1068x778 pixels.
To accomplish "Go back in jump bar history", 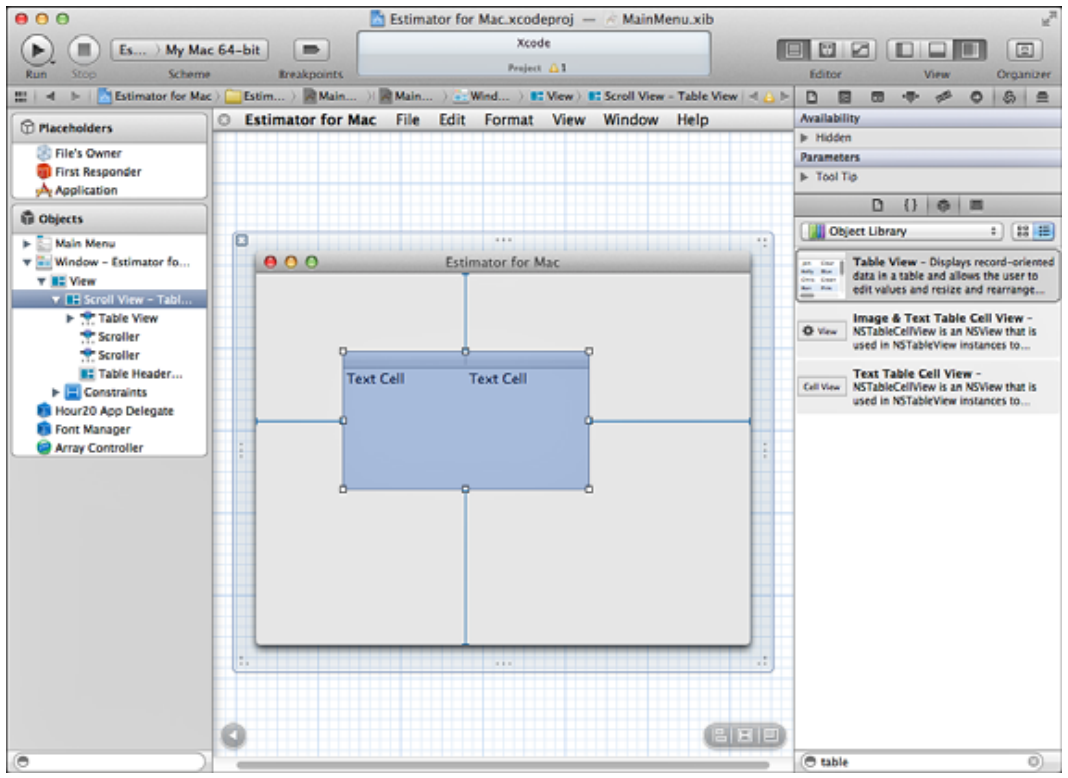I will 50,97.
